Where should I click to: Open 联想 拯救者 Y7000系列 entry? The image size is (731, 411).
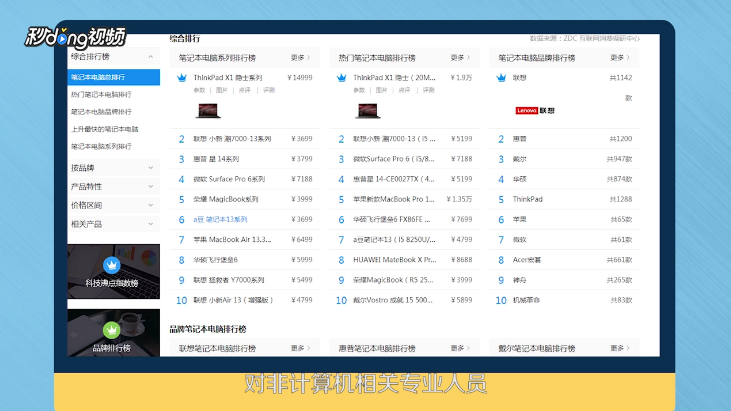(229, 280)
